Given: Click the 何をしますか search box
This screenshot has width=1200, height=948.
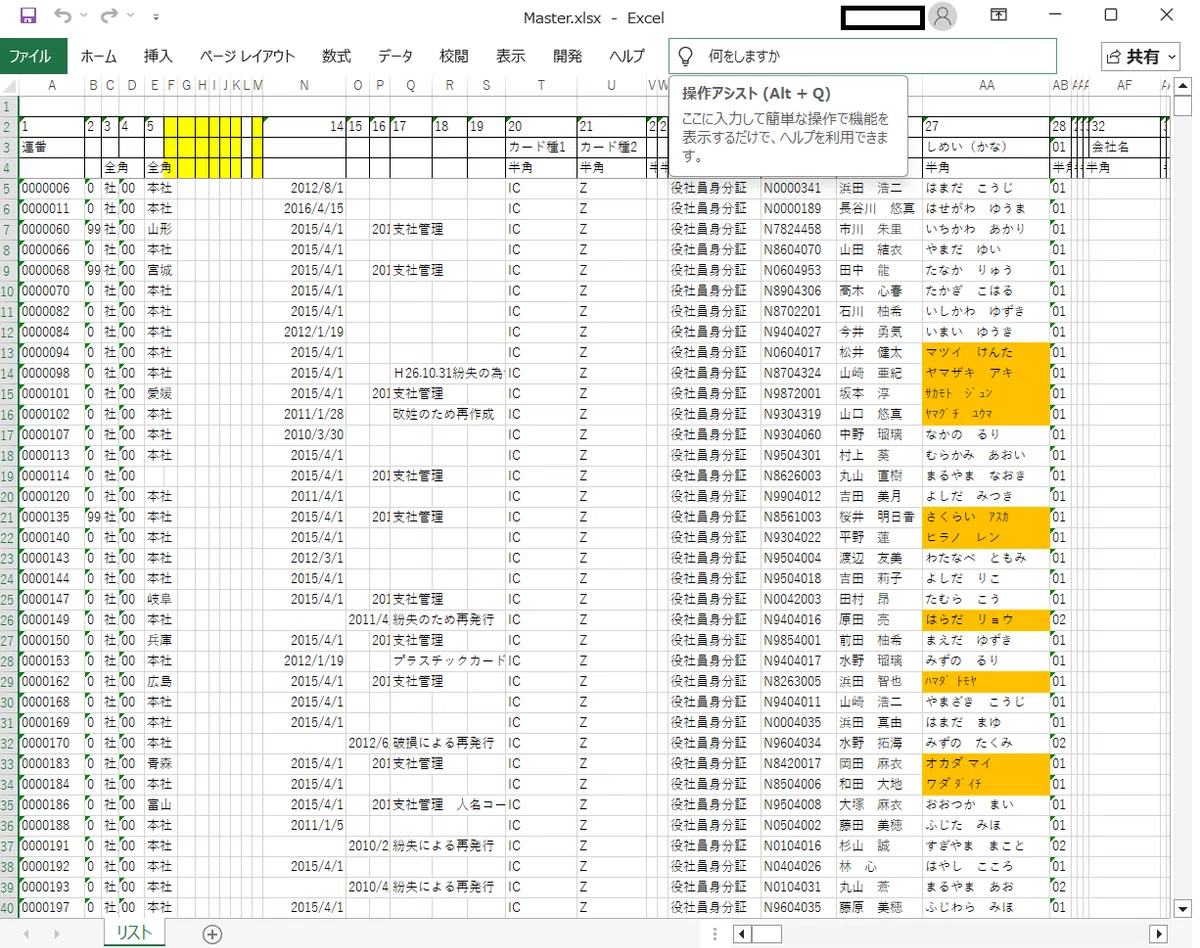Looking at the screenshot, I should coord(862,56).
